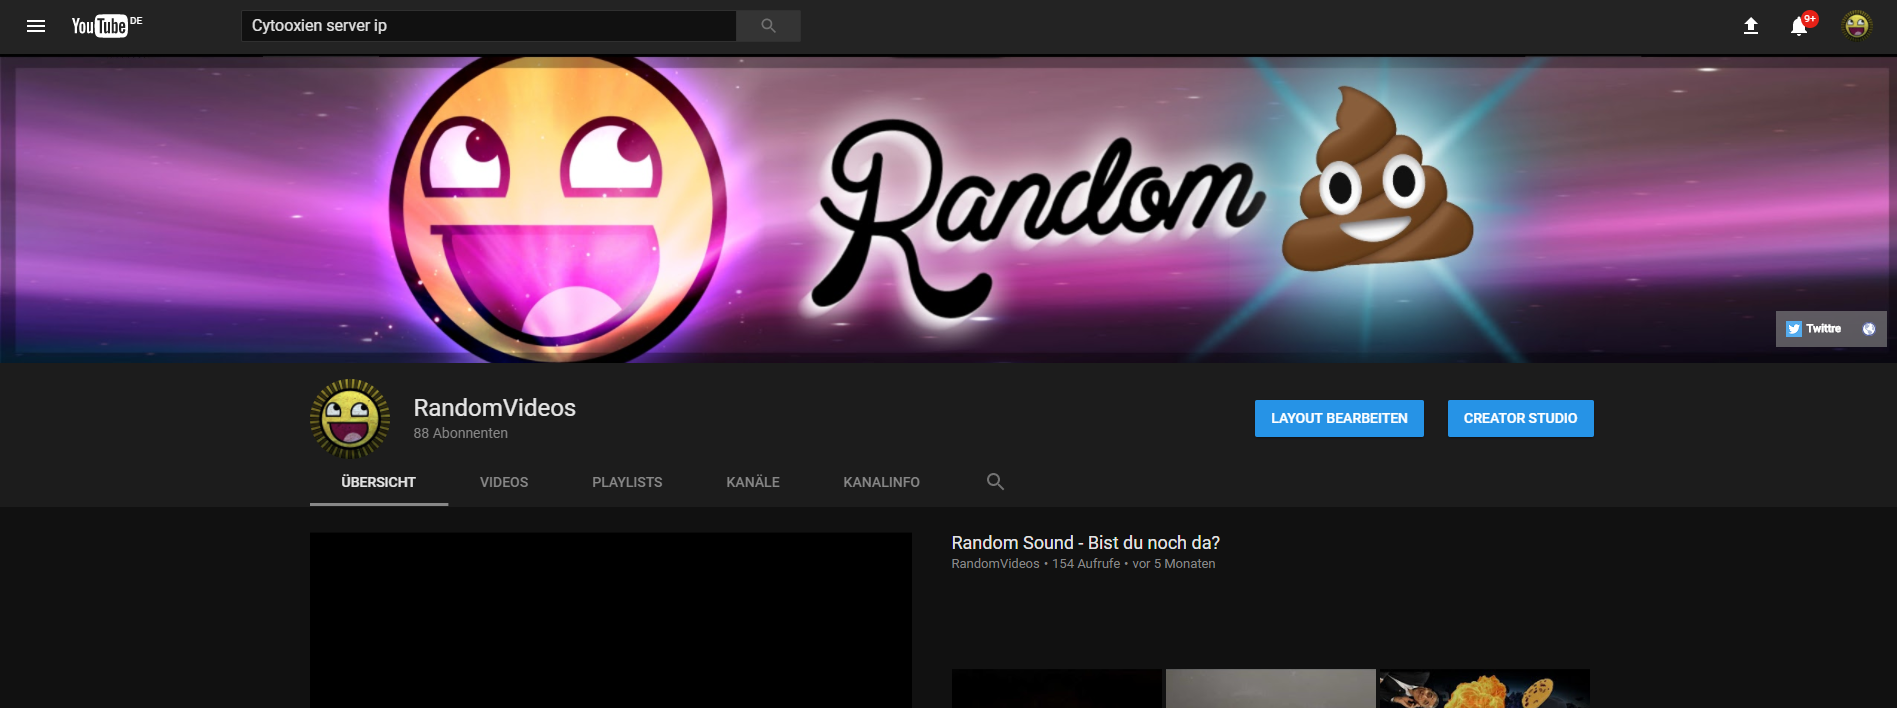Image resolution: width=1897 pixels, height=708 pixels.
Task: Select the Übersicht tab
Action: 378,482
